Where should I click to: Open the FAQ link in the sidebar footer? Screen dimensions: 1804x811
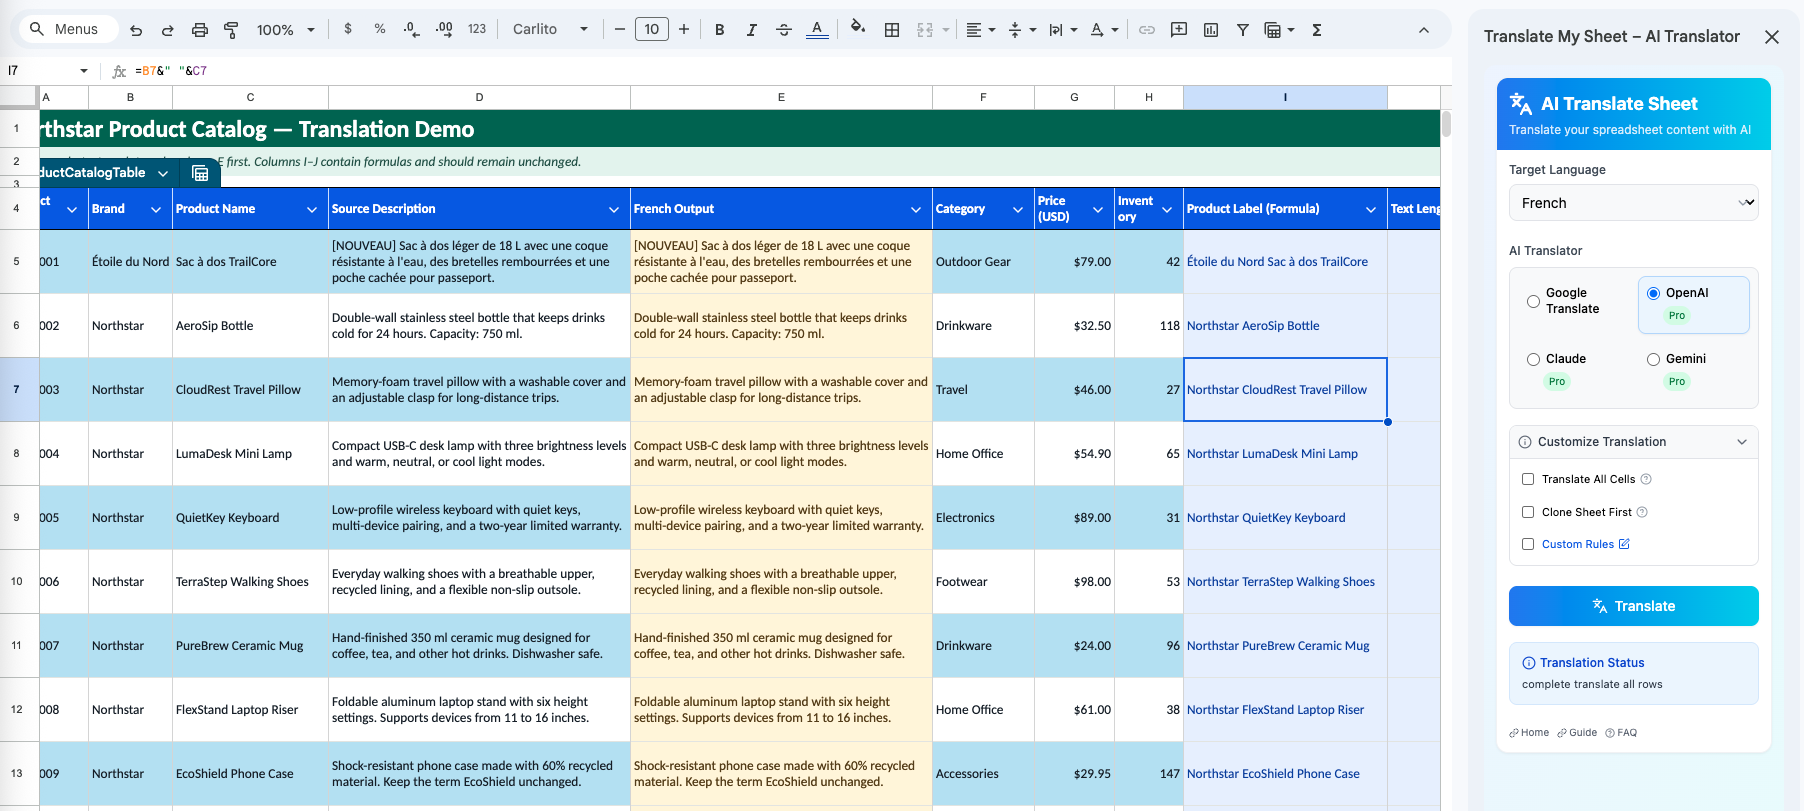(1621, 733)
